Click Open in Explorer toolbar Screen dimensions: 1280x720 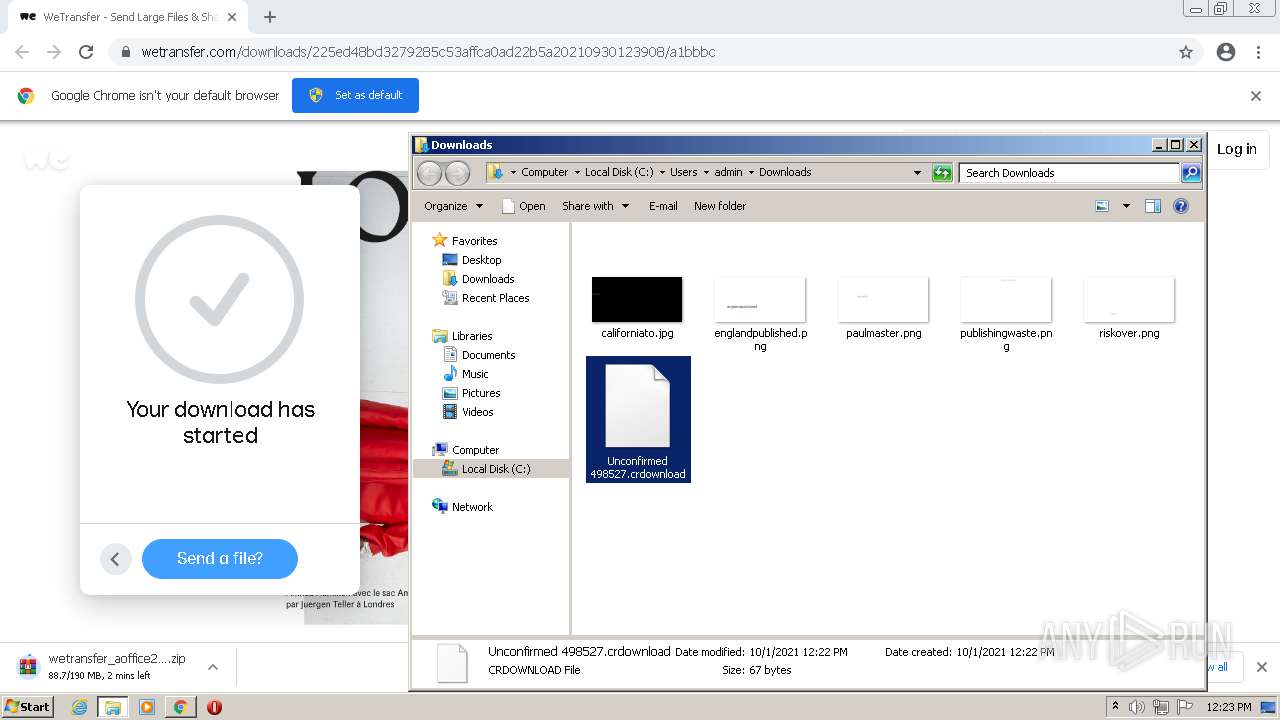coord(523,206)
